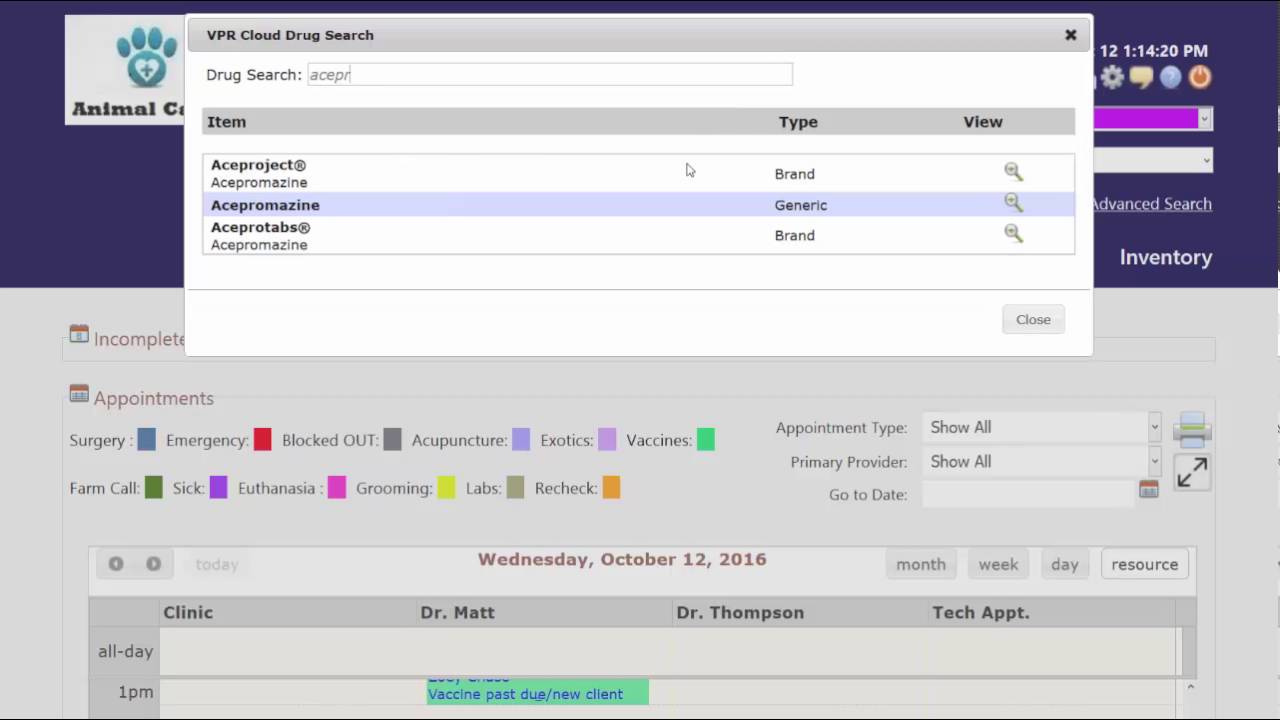Click the Grooming yellow color swatch
Screen dimensions: 1280x720
pos(446,488)
